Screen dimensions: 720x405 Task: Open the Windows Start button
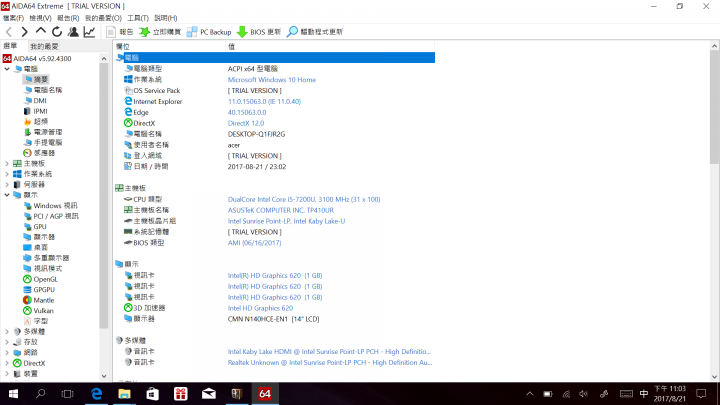(13, 394)
